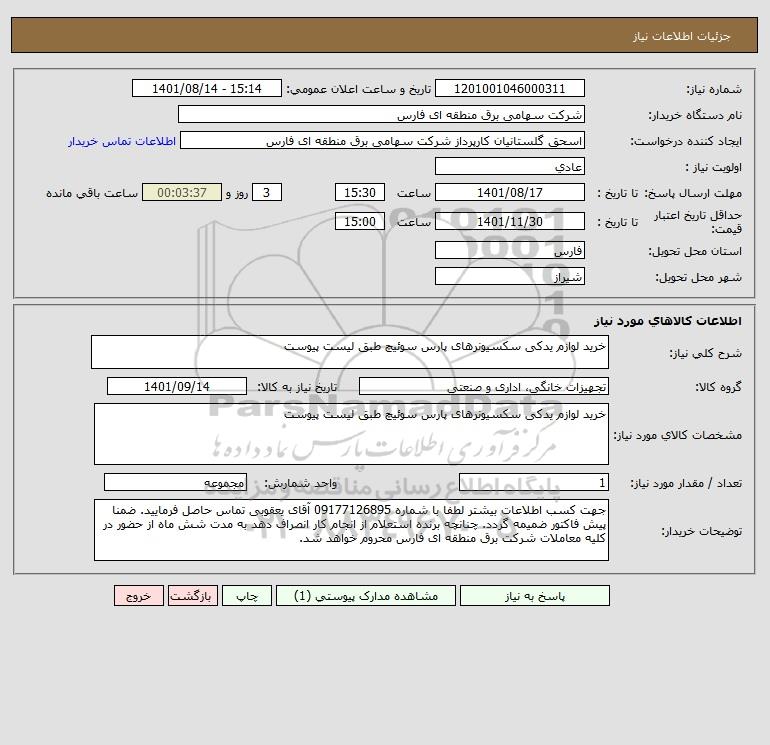Click the خروج exit button
The height and width of the screenshot is (745, 770).
[138, 596]
